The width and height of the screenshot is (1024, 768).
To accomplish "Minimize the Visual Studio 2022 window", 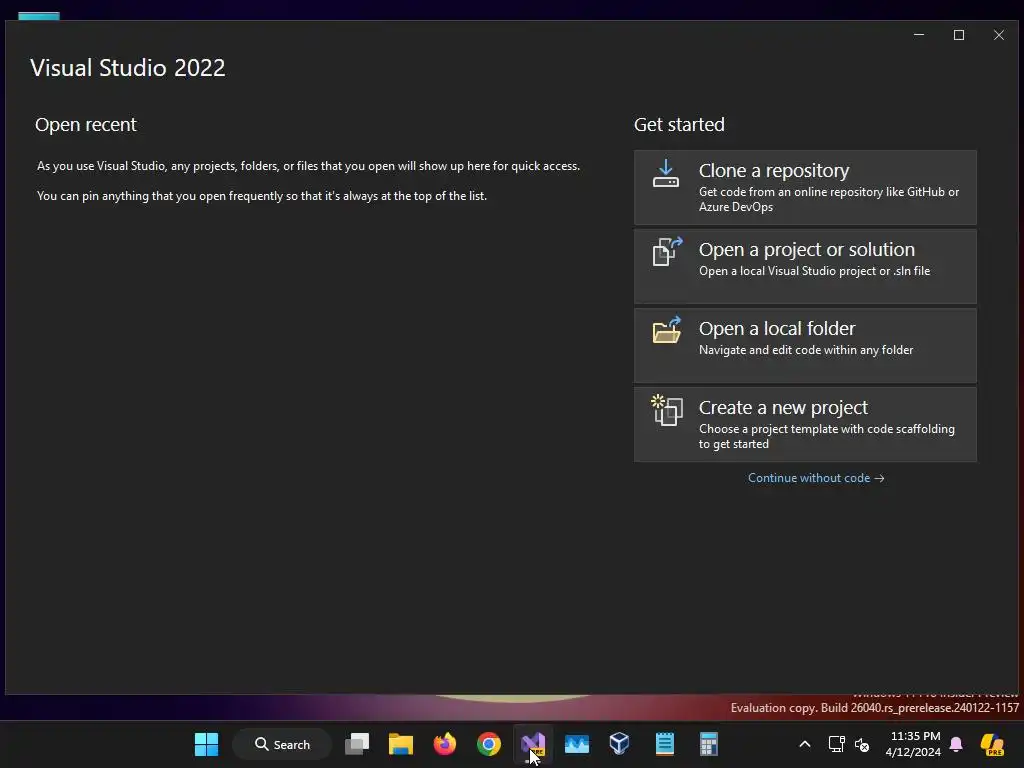I will 919,35.
